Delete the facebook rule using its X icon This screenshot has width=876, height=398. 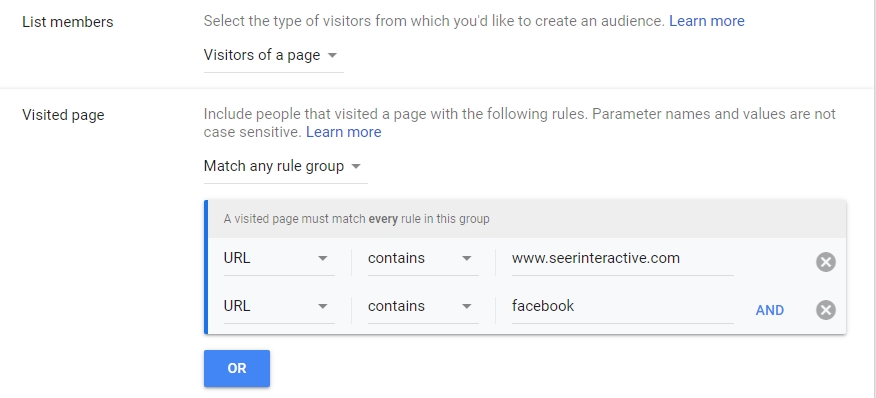[x=826, y=310]
